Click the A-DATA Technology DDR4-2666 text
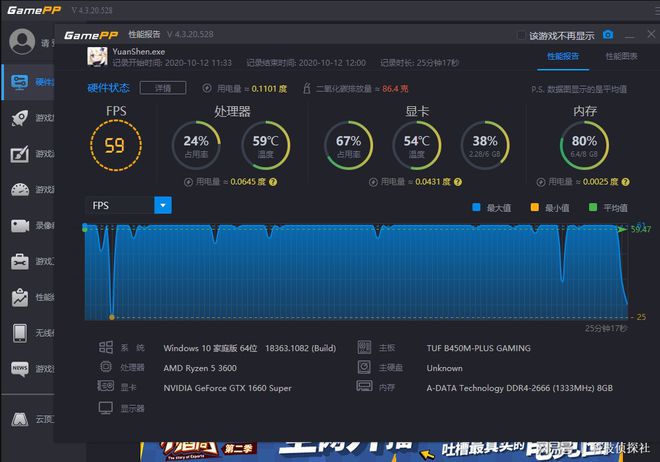This screenshot has height=462, width=660. (519, 388)
